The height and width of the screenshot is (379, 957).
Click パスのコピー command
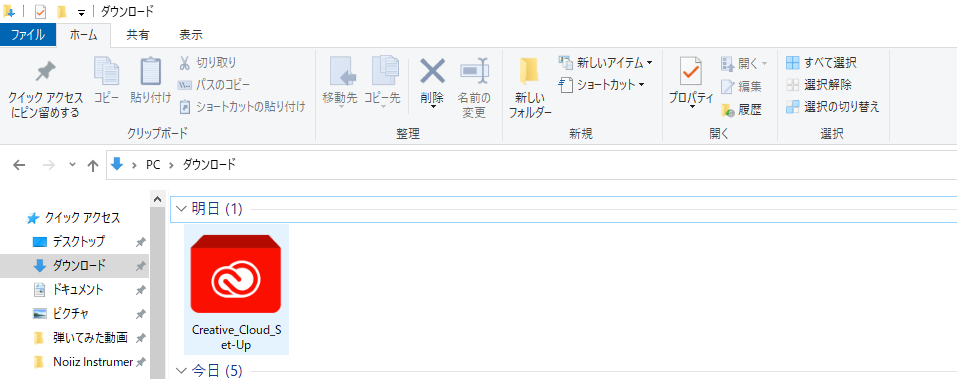tap(214, 84)
